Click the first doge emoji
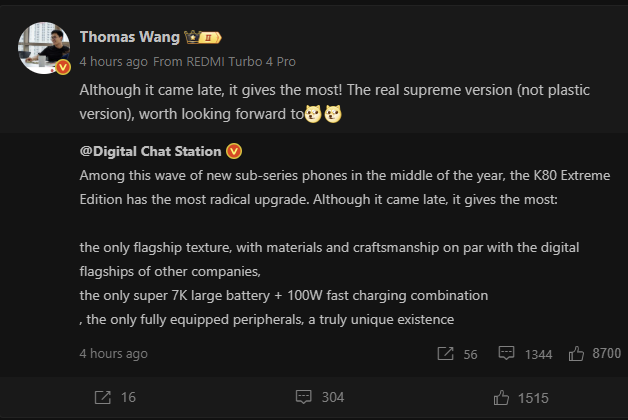The width and height of the screenshot is (628, 420). [314, 114]
